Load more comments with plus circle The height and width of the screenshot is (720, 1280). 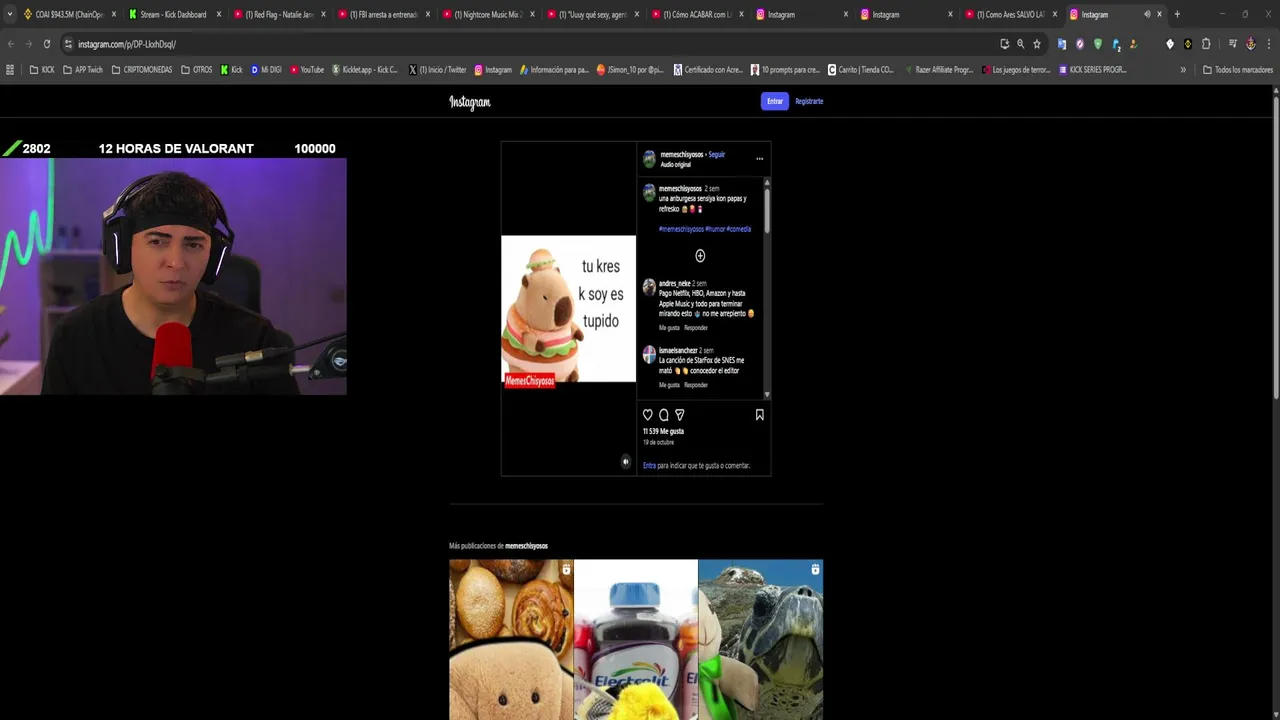700,256
